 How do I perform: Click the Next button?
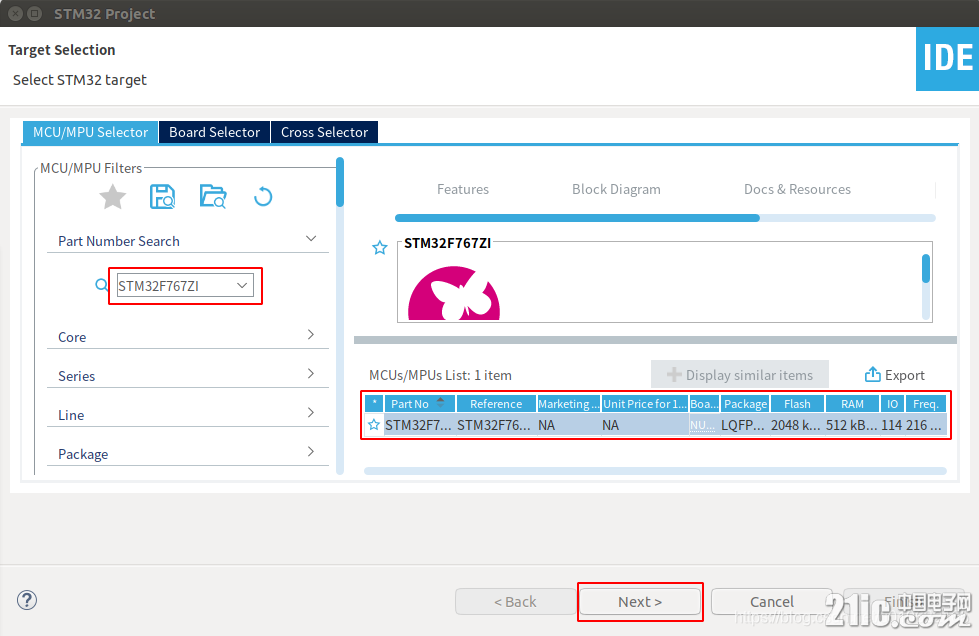(640, 602)
